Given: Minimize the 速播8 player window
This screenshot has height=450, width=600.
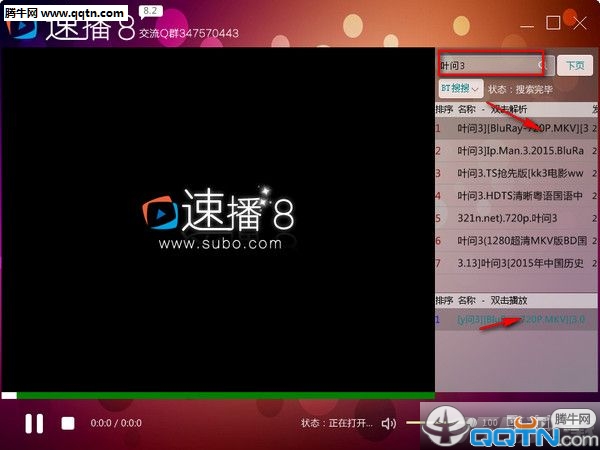Looking at the screenshot, I should (527, 26).
